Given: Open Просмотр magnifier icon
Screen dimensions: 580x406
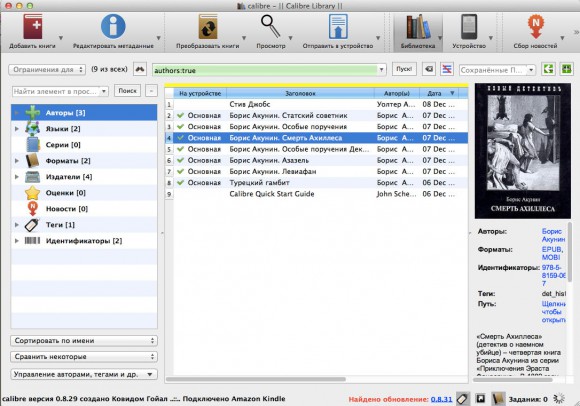Looking at the screenshot, I should 270,27.
